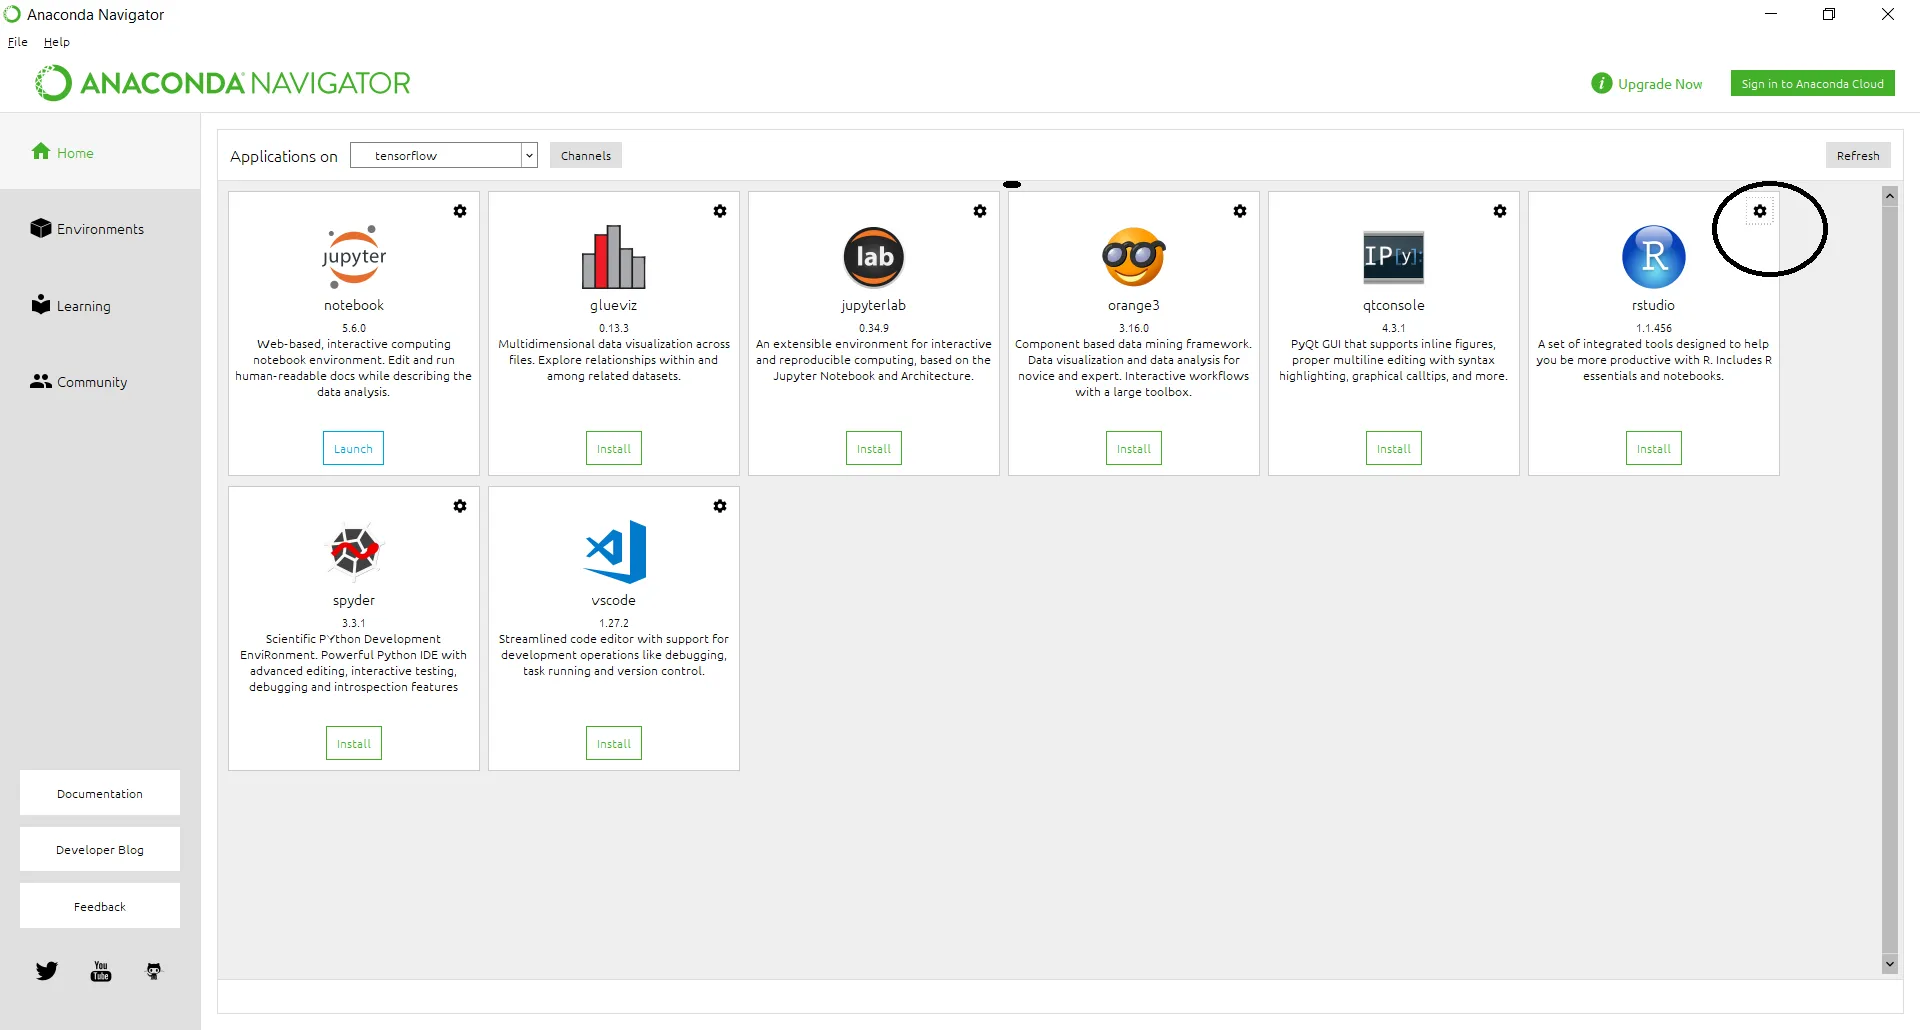Click the Anaconda Navigator header logo
The width and height of the screenshot is (1920, 1030).
point(223,83)
